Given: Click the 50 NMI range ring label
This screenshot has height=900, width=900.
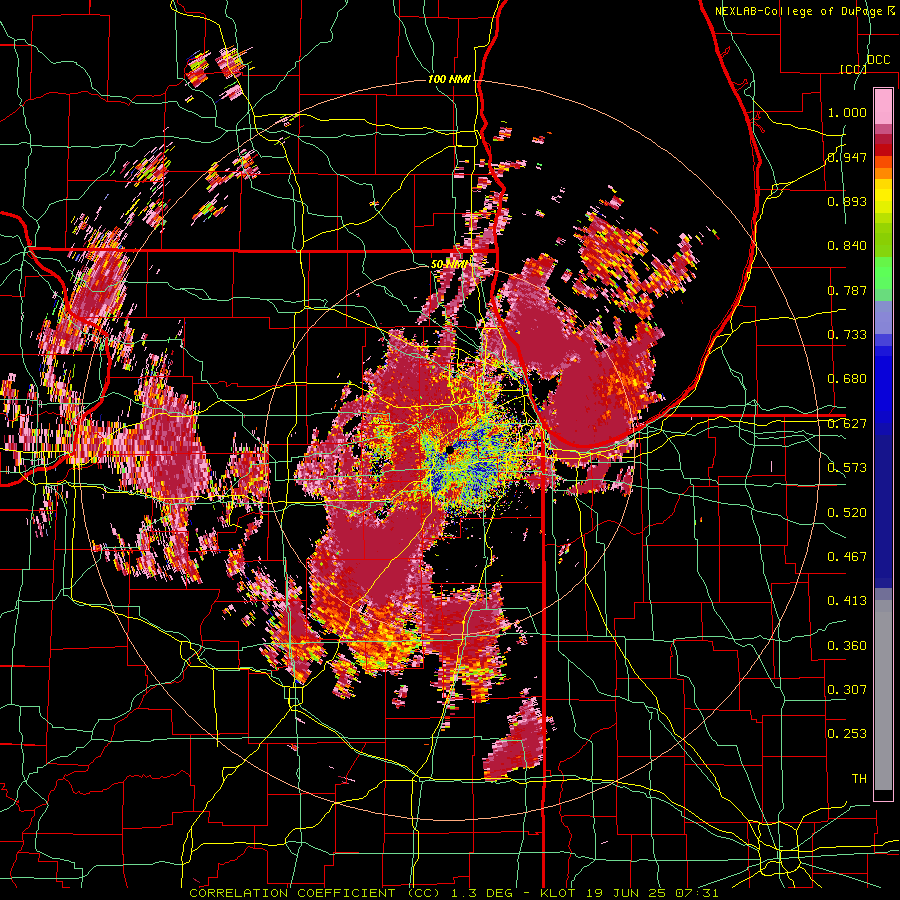Looking at the screenshot, I should pyautogui.click(x=449, y=265).
